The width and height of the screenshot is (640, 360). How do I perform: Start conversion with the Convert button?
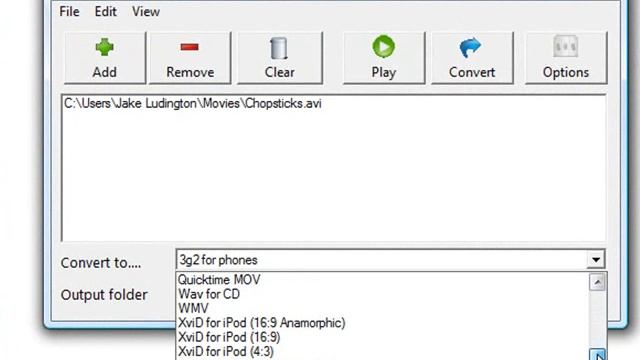(472, 58)
